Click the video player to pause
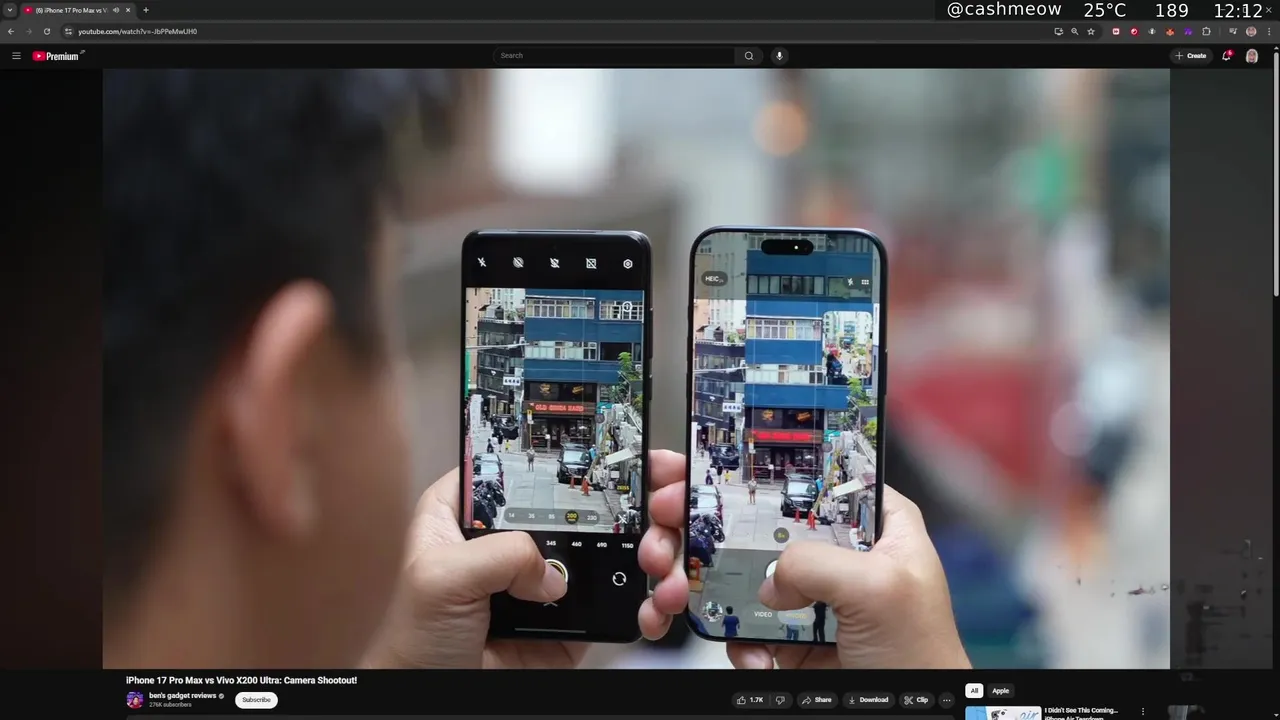Viewport: 1280px width, 720px height. (636, 368)
